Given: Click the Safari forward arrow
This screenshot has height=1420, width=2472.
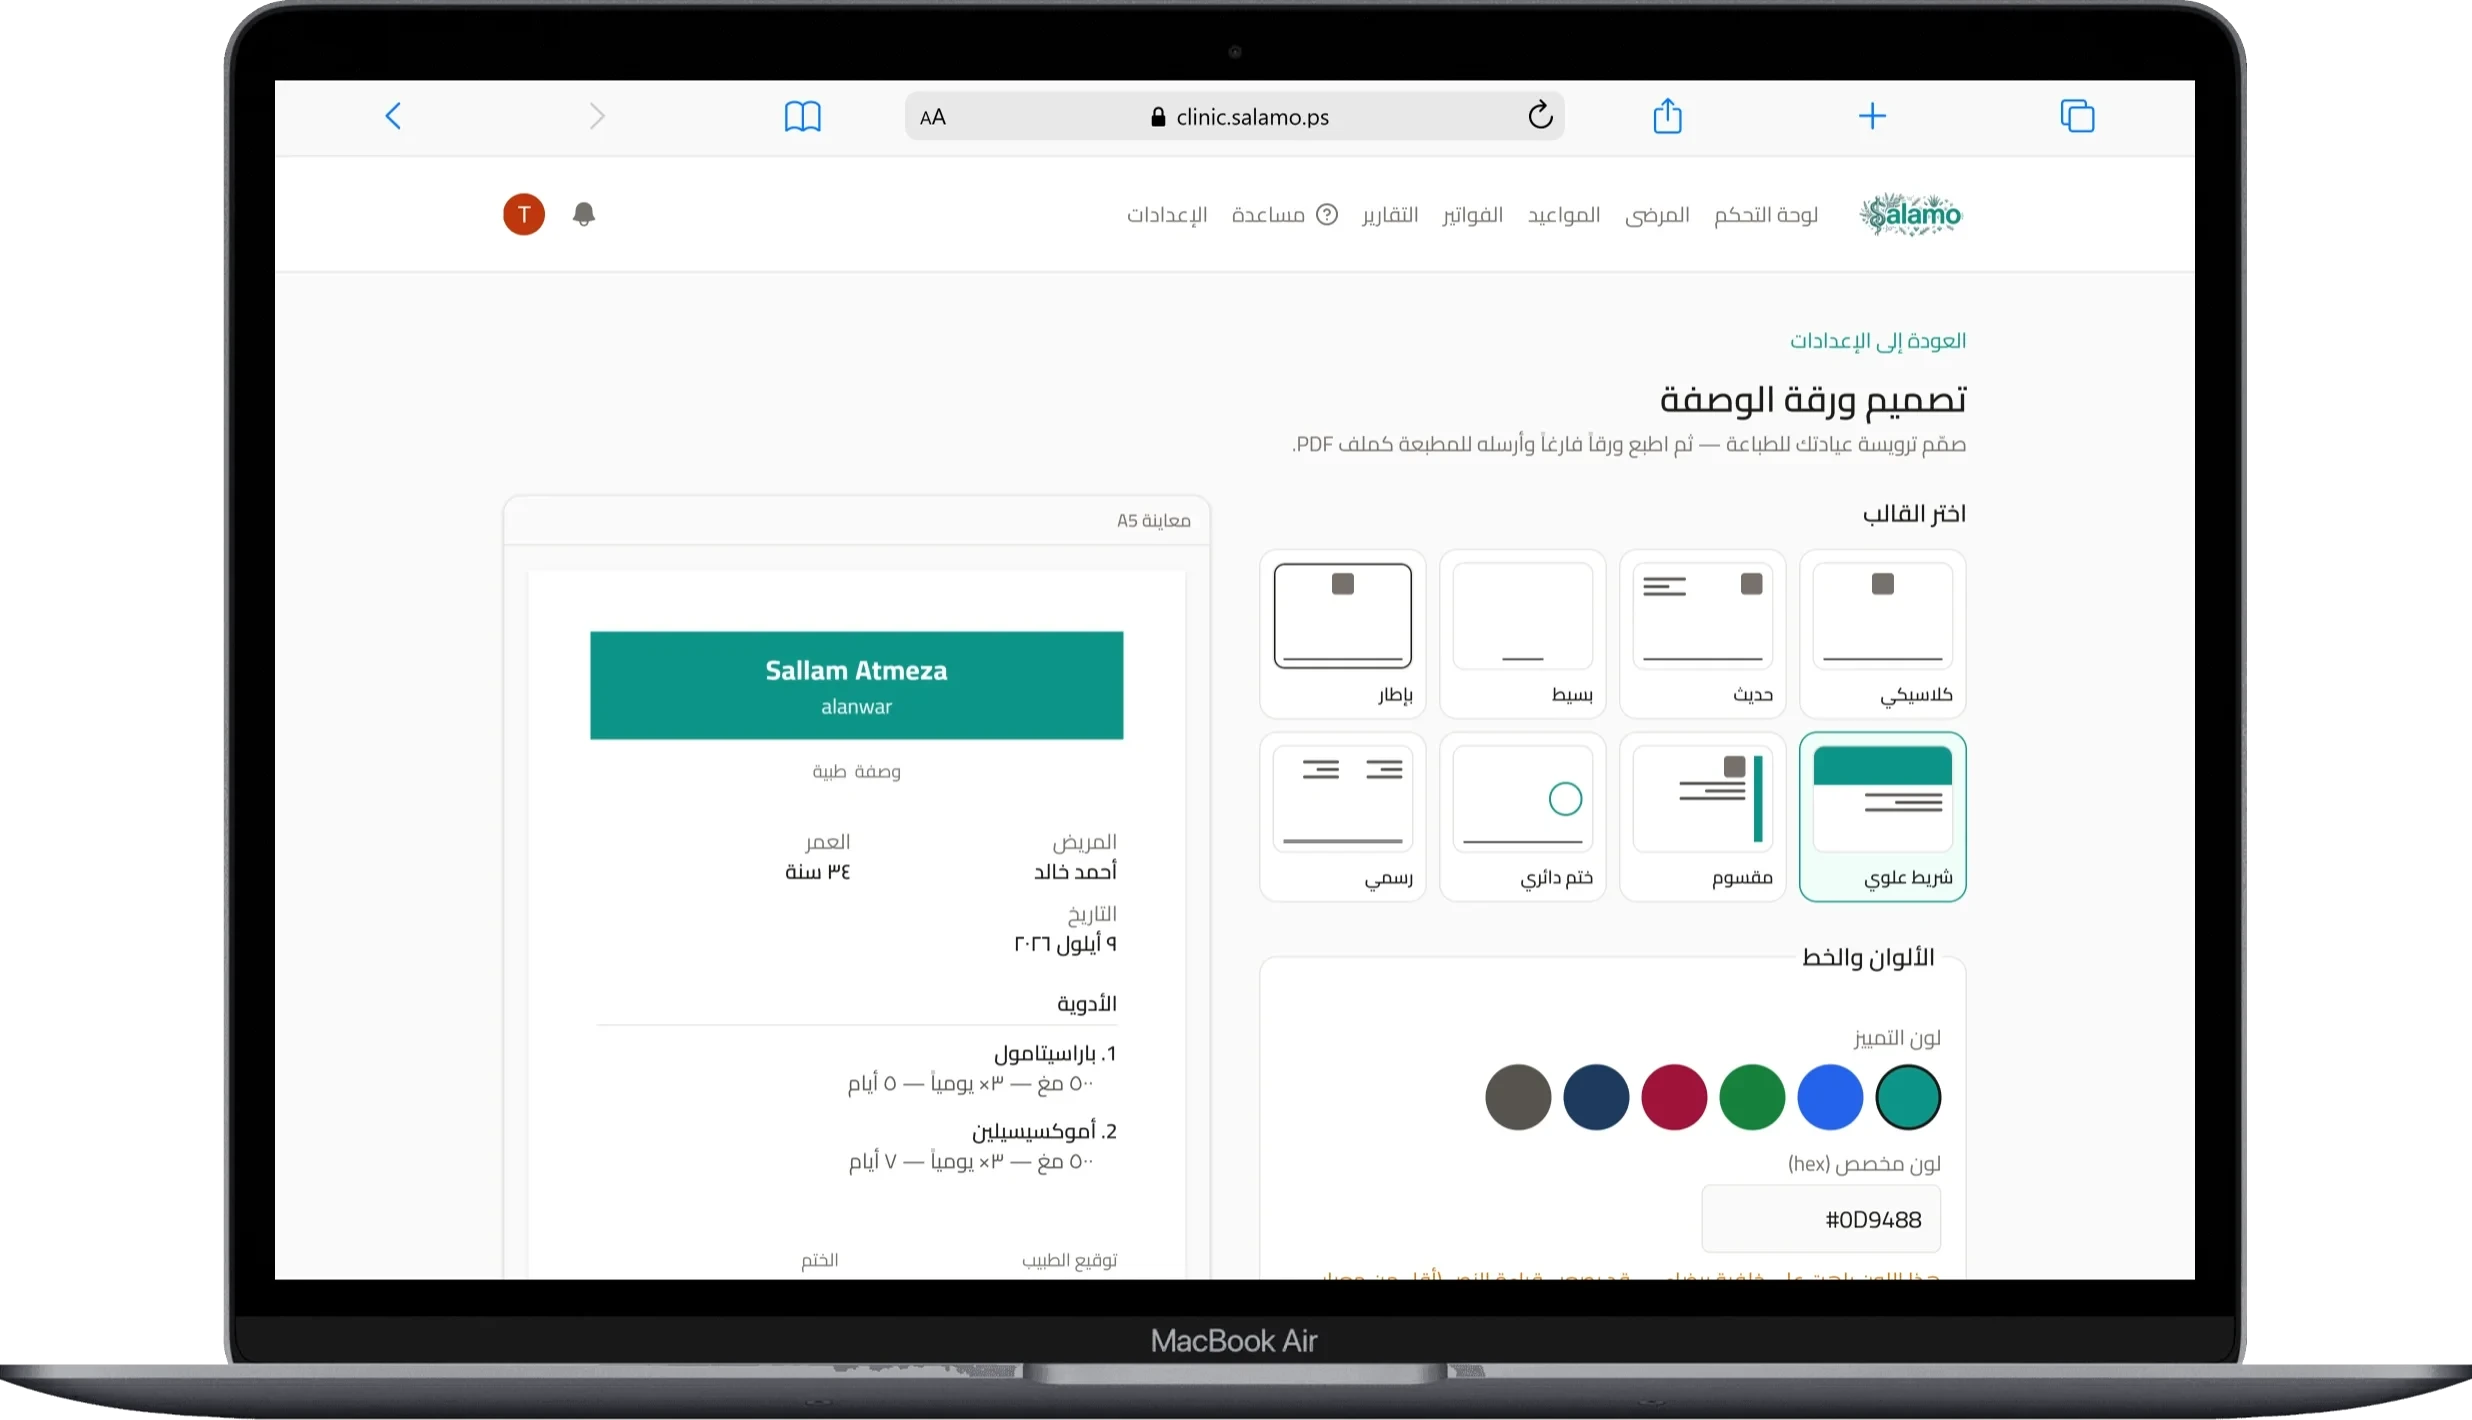Looking at the screenshot, I should 597,116.
